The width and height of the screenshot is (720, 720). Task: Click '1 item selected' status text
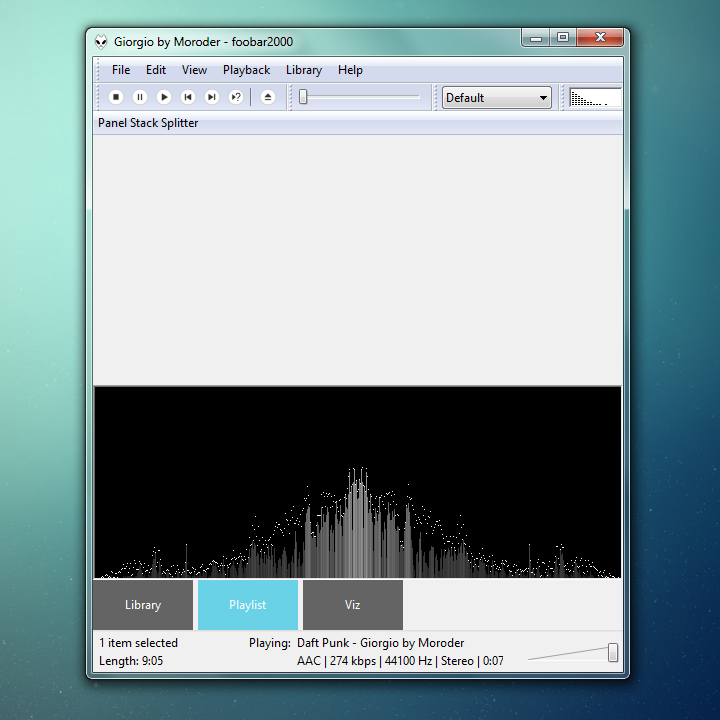point(138,643)
